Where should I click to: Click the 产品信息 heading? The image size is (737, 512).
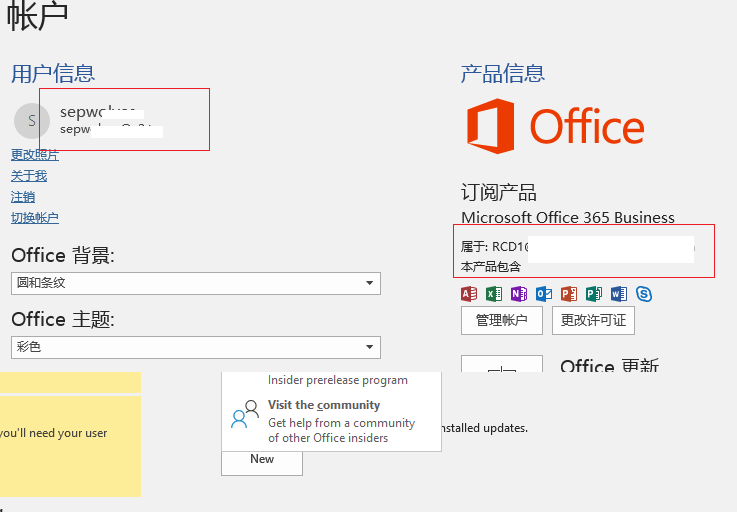502,74
